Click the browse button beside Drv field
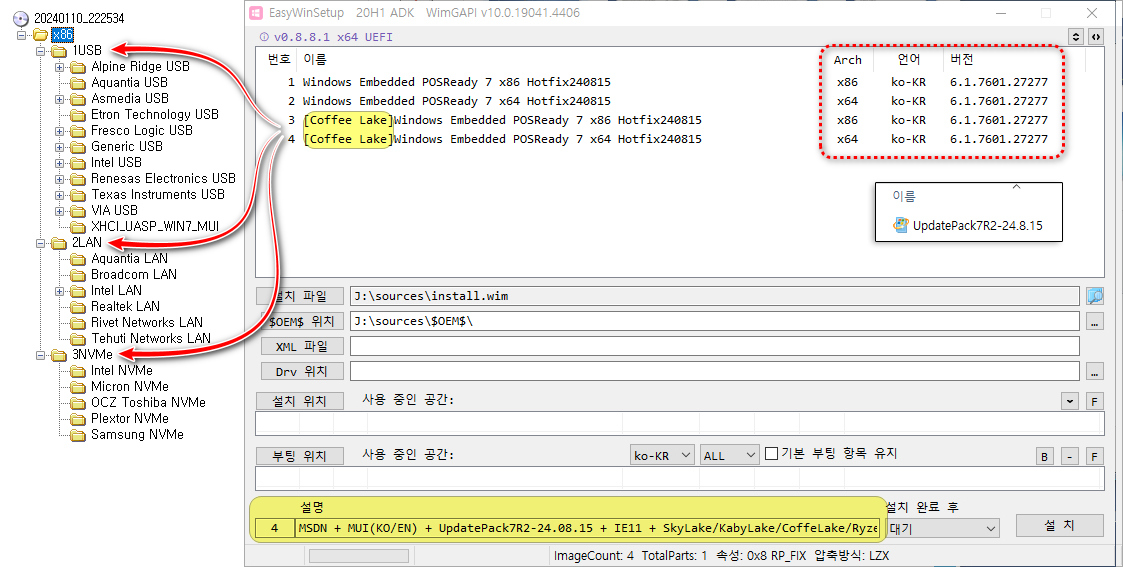This screenshot has height=567, width=1123. [1094, 372]
